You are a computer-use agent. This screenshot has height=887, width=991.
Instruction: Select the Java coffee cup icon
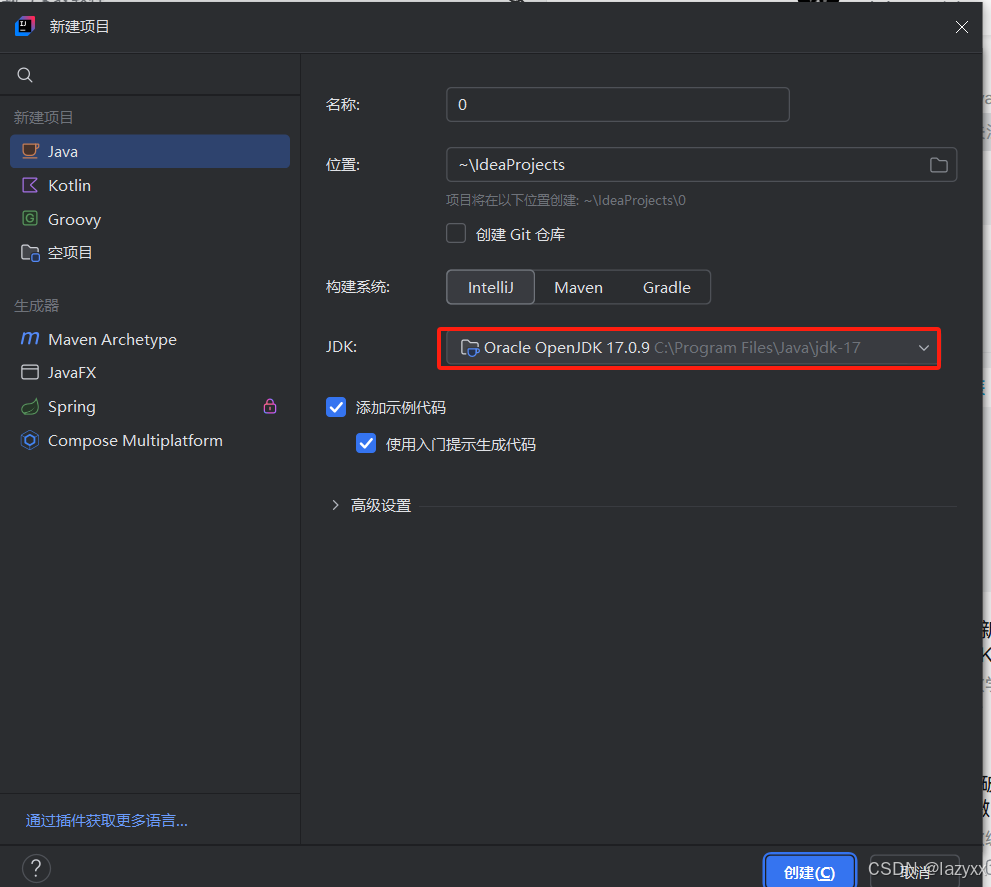[x=30, y=151]
